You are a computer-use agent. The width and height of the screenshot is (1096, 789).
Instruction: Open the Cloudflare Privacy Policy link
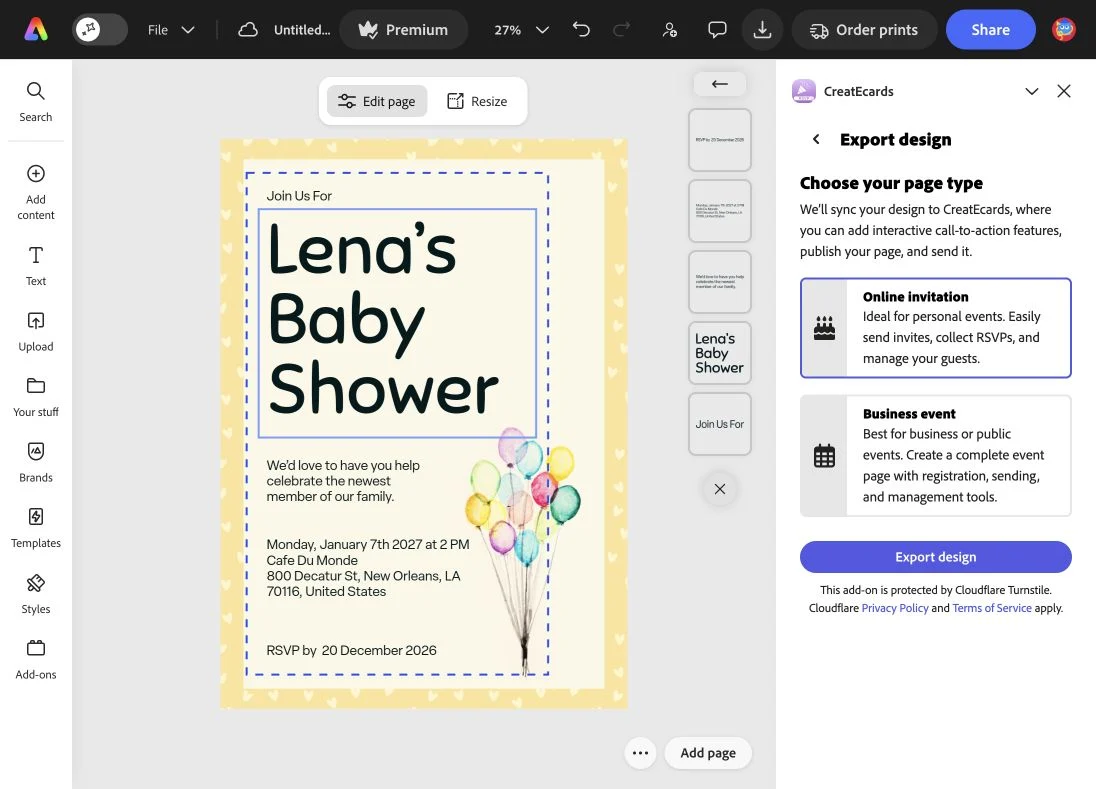(895, 608)
